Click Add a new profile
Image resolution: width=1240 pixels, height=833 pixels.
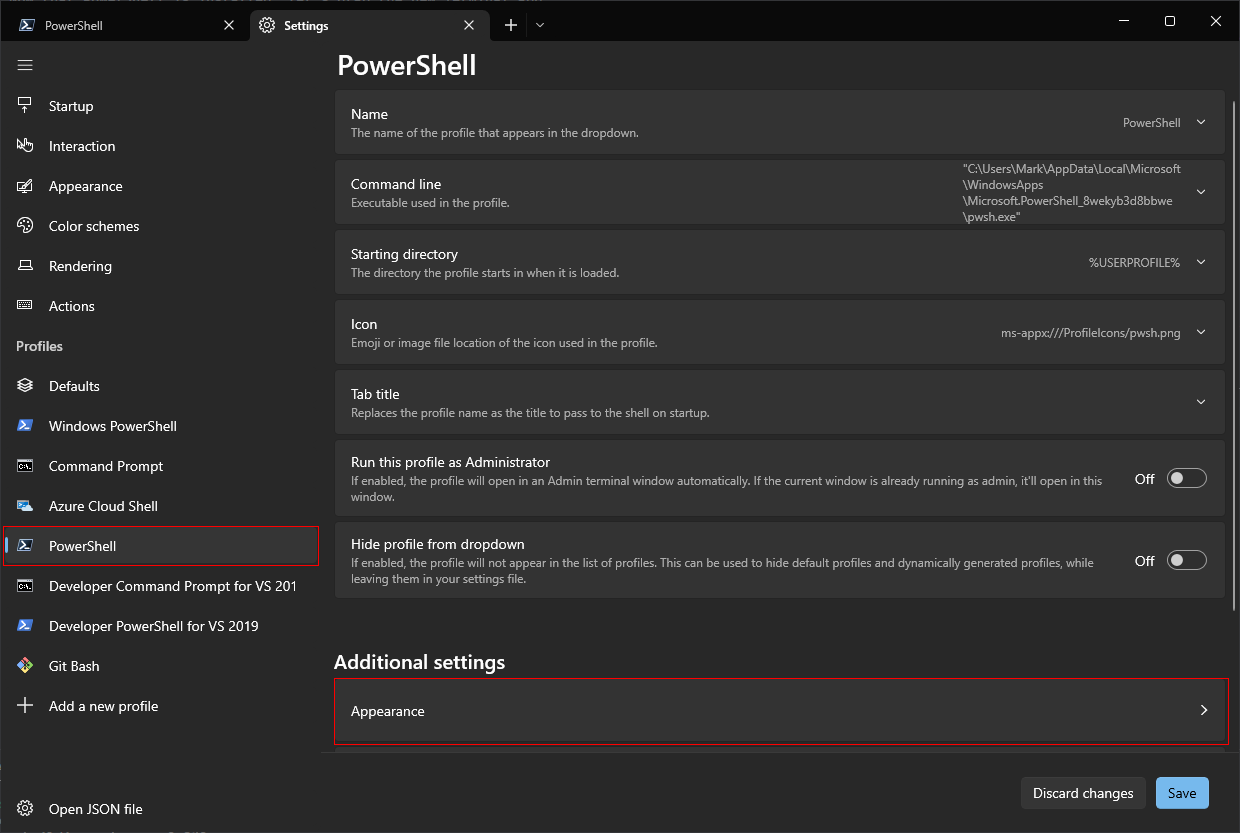pos(160,706)
